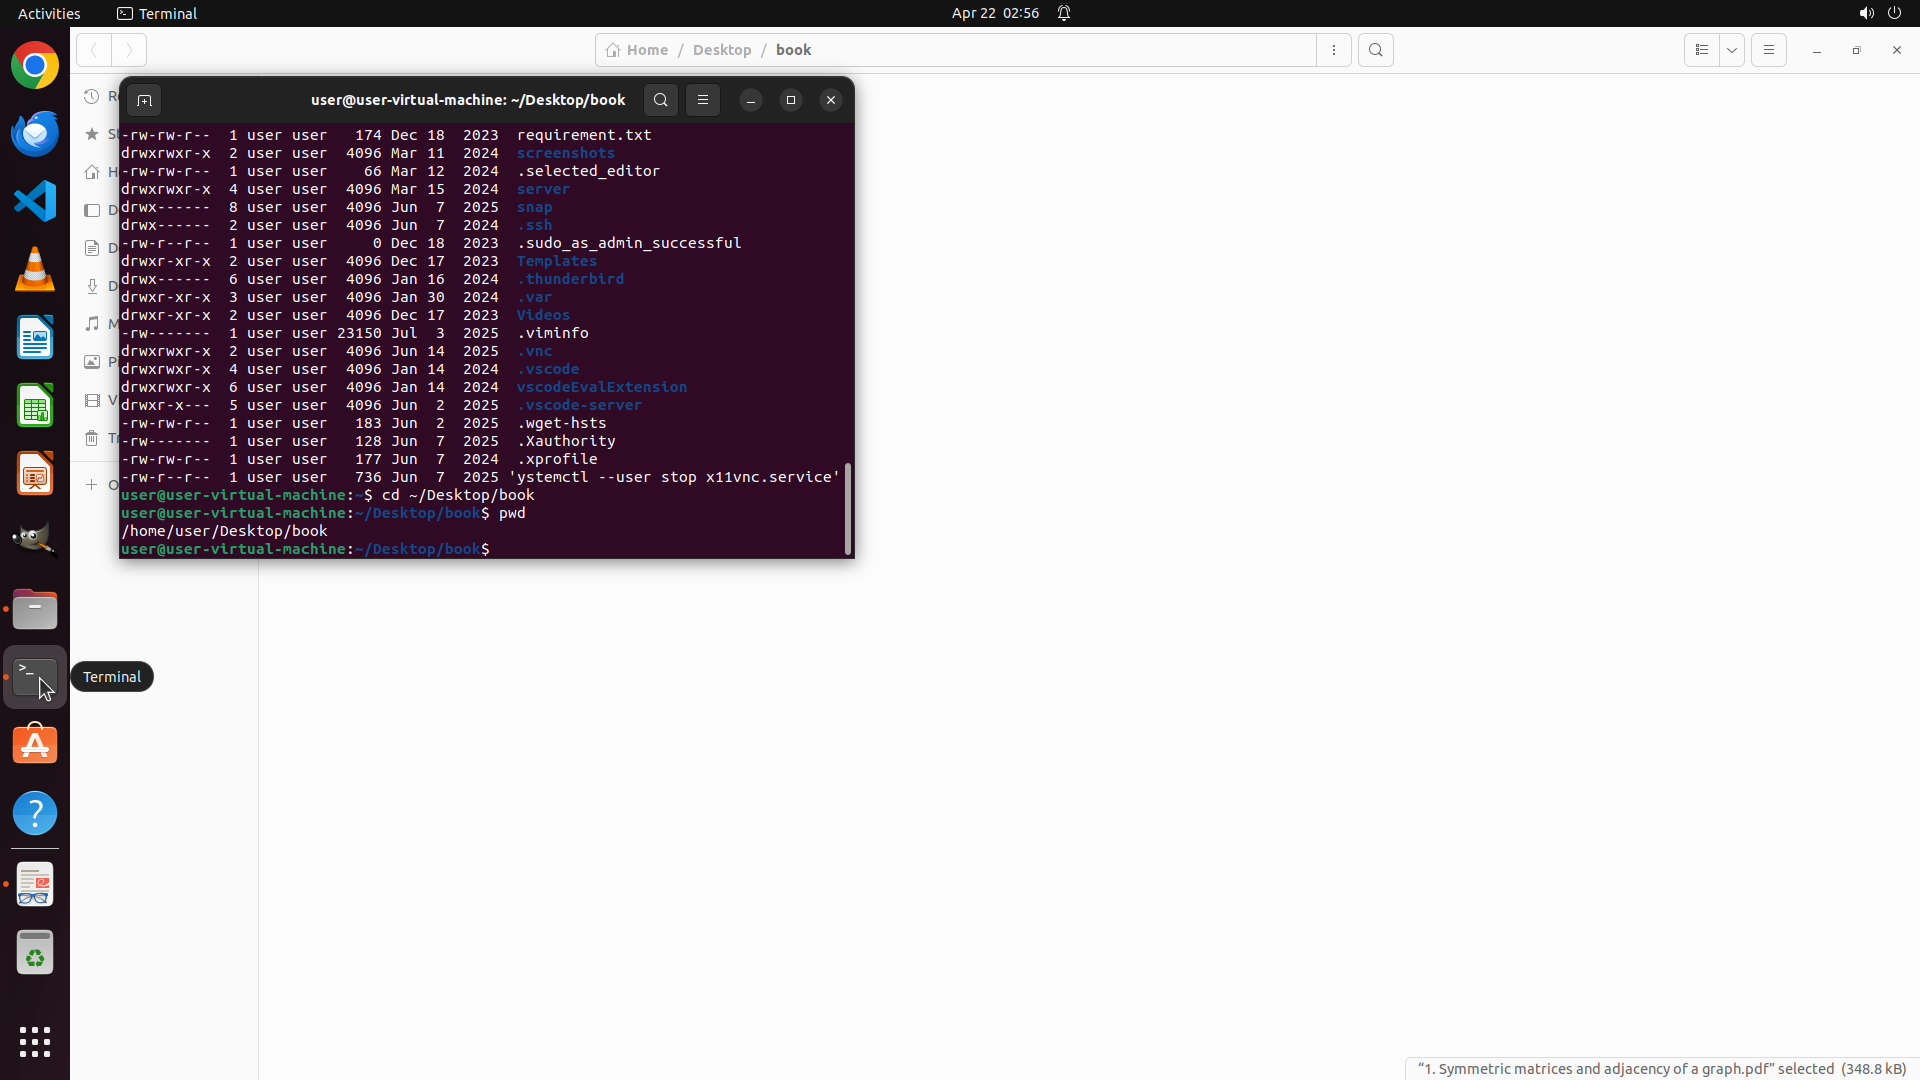Open a new terminal tab

click(x=144, y=100)
